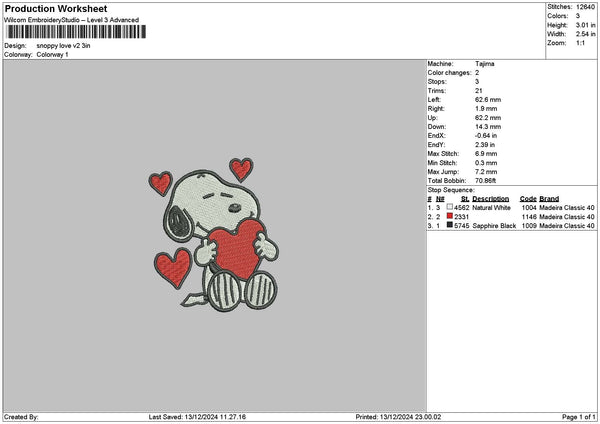Click thread code 1009
Screen dimensions: 600x424
tap(529, 226)
